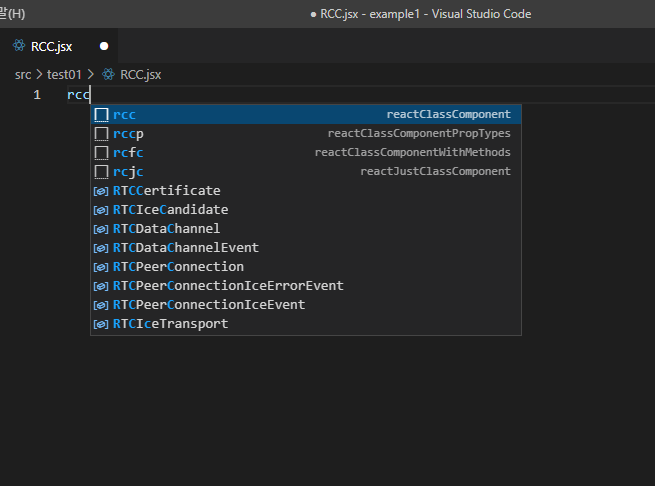Select the rccp snippet suggestion
The image size is (655, 486).
point(306,134)
